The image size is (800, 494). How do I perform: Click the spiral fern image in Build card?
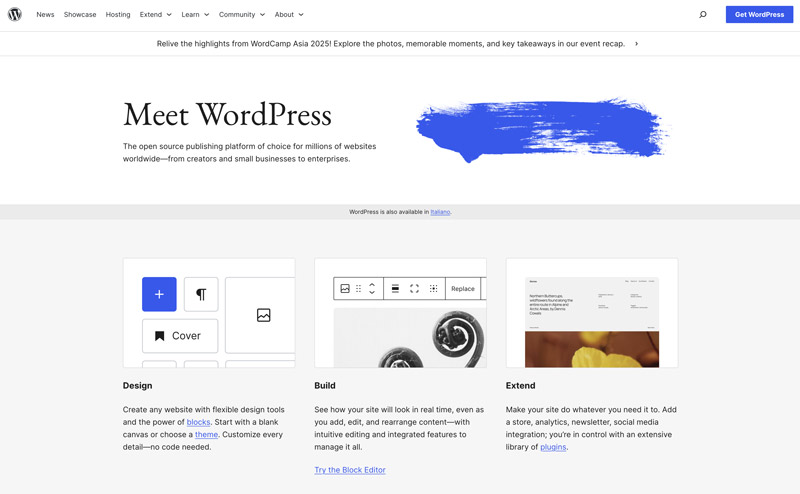(410, 337)
